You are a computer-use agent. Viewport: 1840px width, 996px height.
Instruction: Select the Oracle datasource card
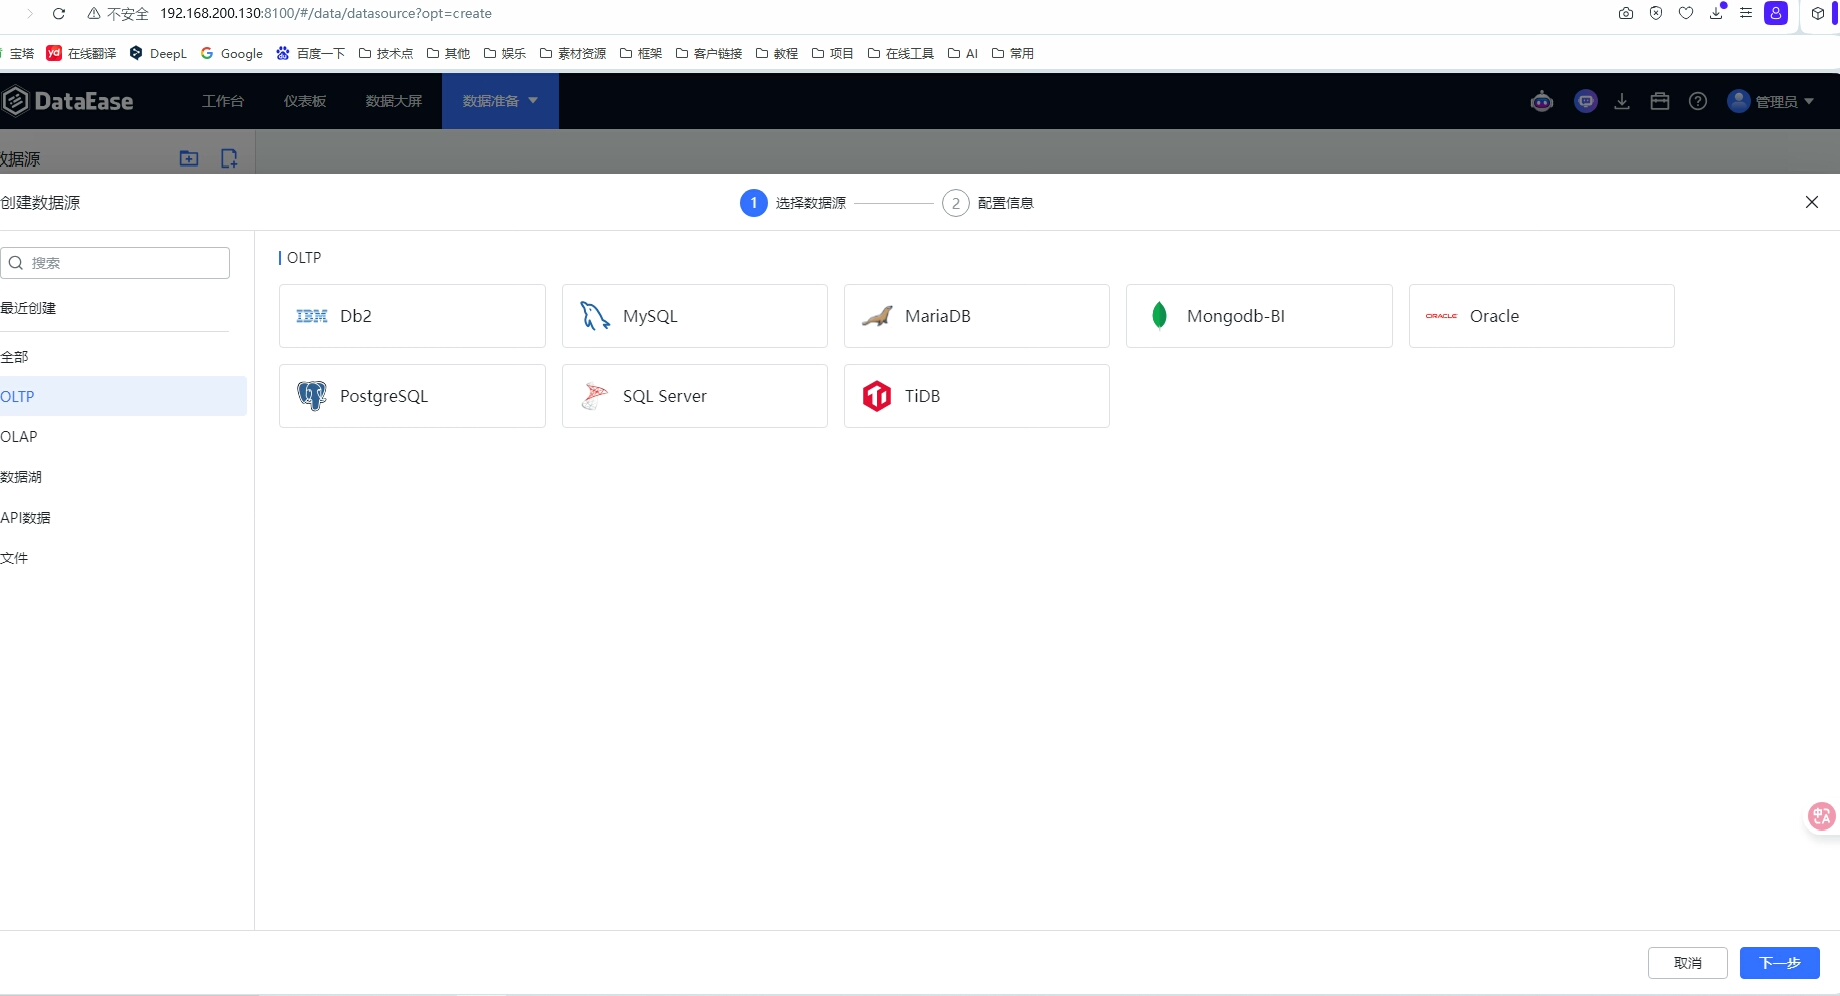click(x=1542, y=316)
